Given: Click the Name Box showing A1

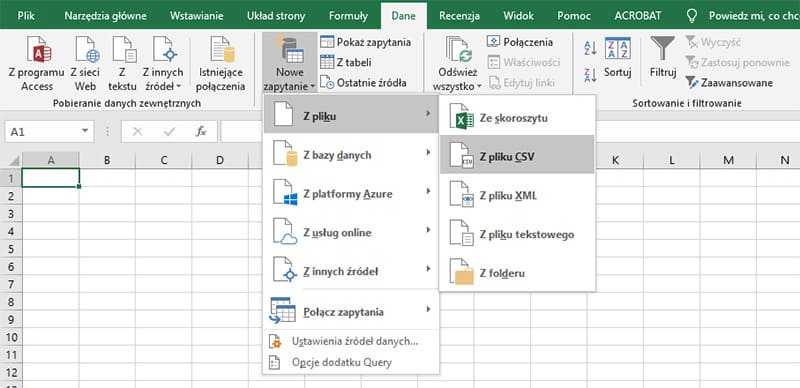Looking at the screenshot, I should point(43,132).
